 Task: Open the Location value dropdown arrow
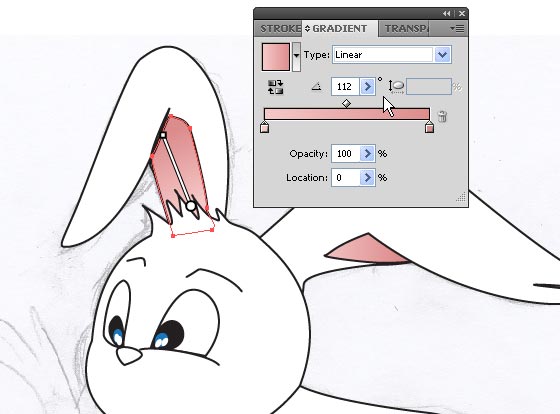point(368,178)
